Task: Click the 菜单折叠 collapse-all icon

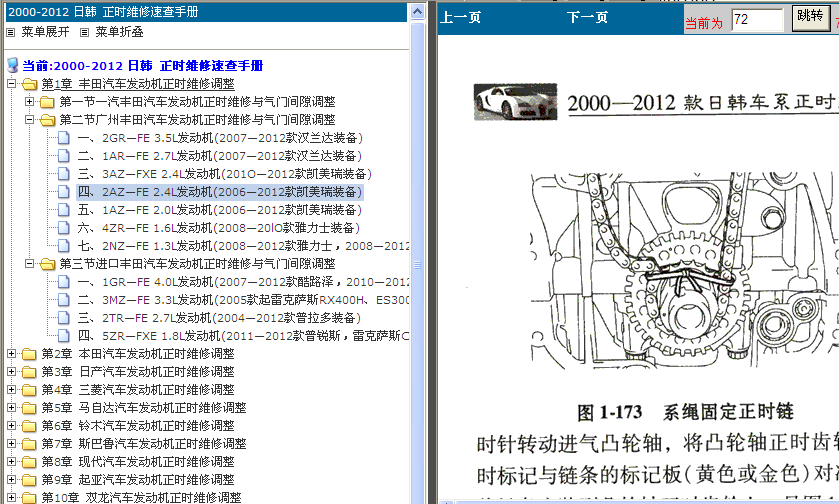Action: pyautogui.click(x=84, y=33)
